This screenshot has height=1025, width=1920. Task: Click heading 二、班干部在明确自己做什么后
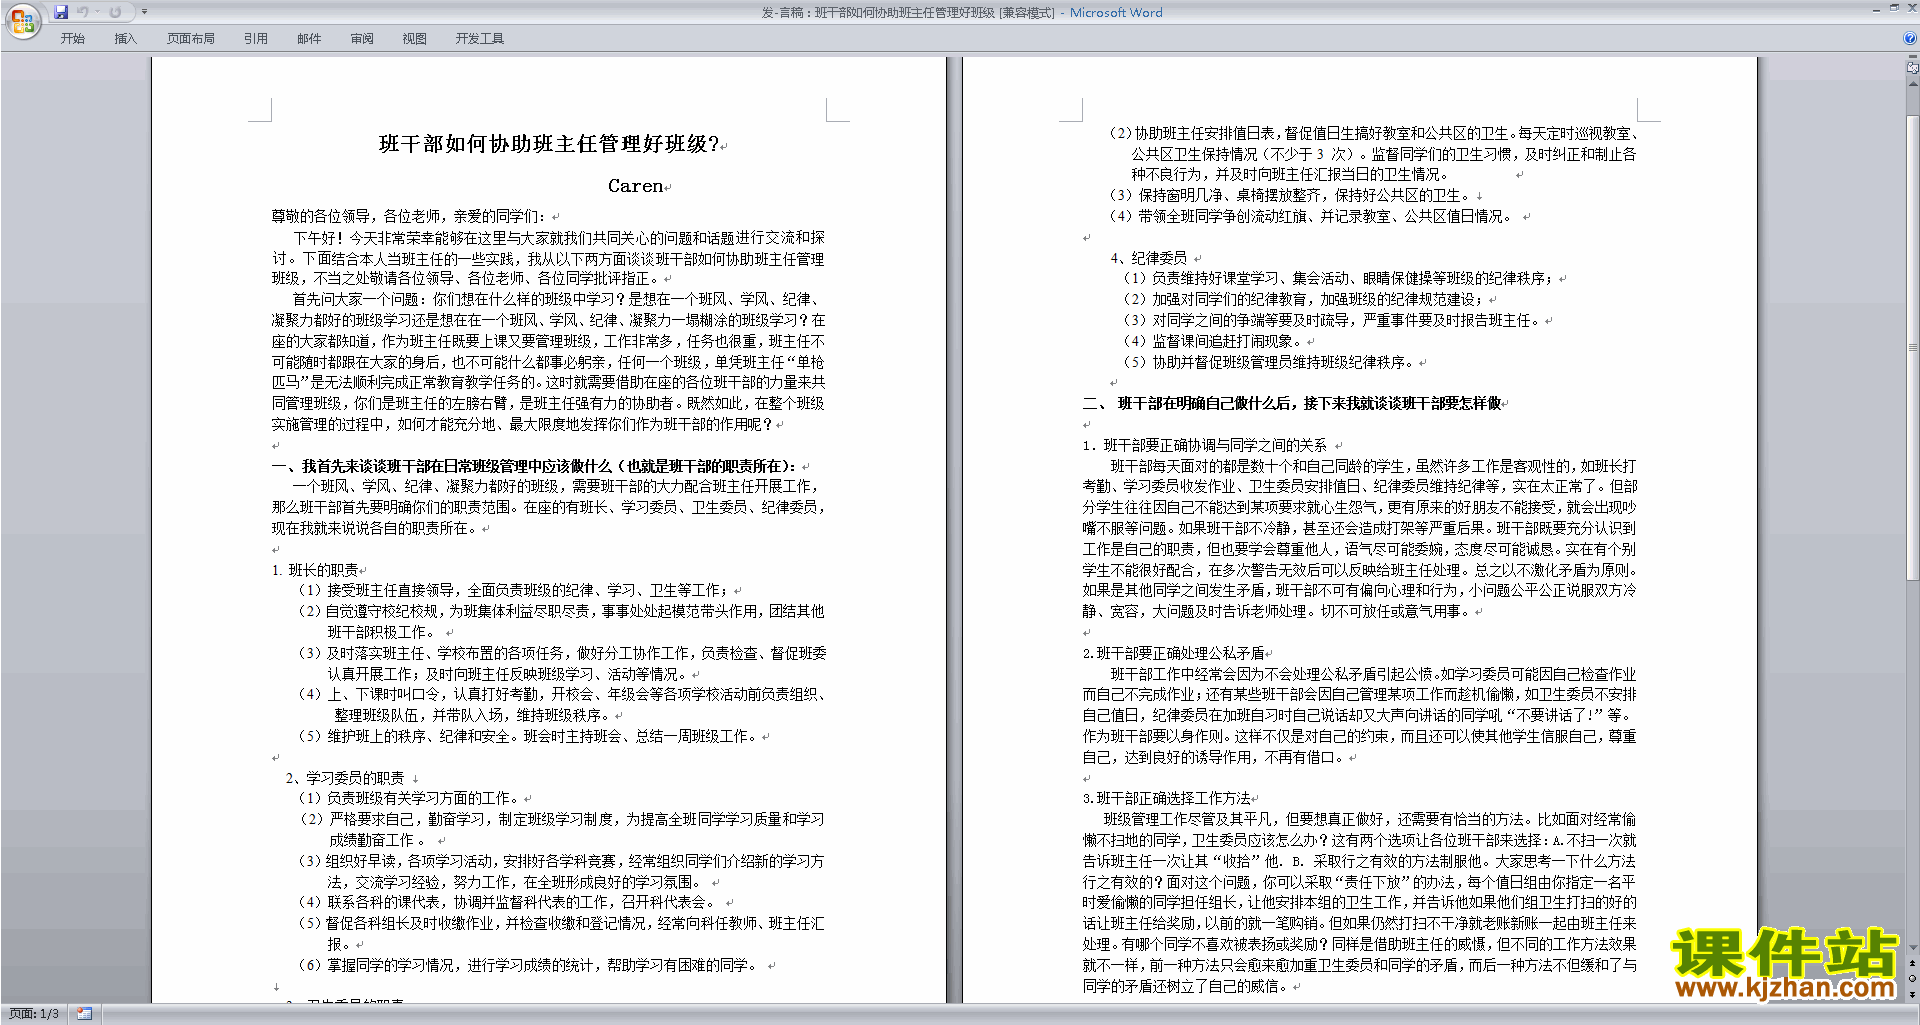(1292, 404)
